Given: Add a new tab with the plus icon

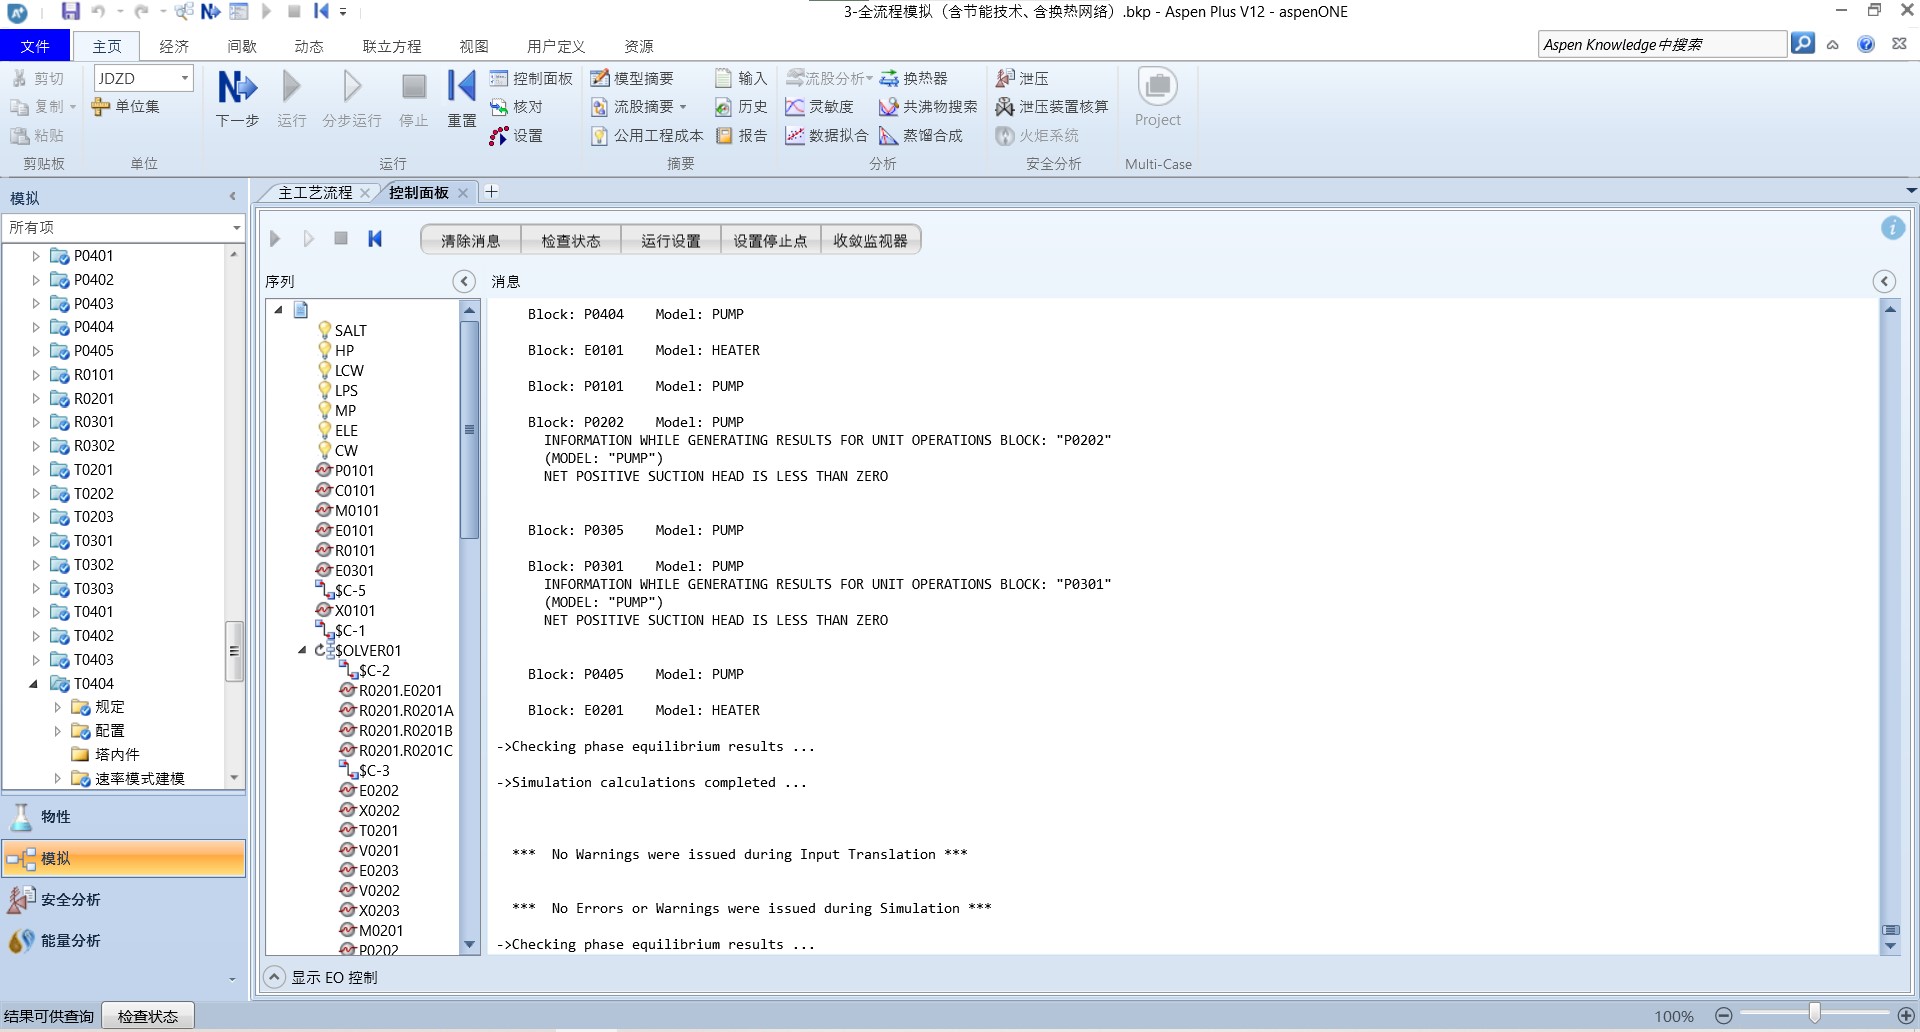Looking at the screenshot, I should 491,192.
